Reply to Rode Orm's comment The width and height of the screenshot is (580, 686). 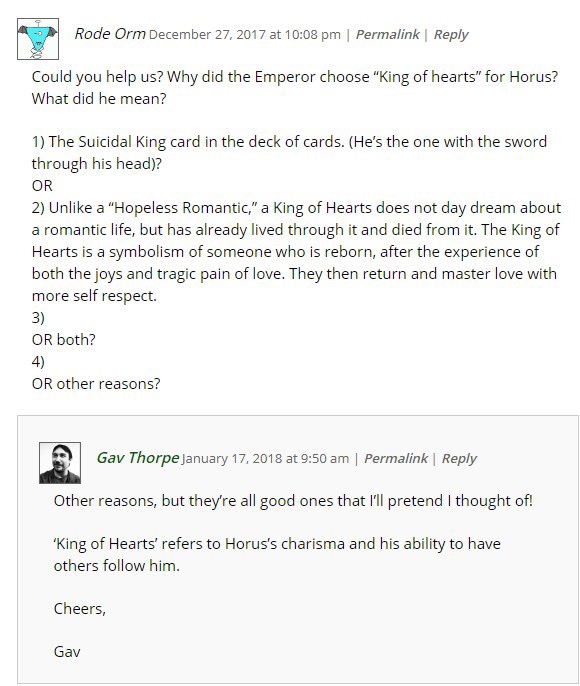pos(451,35)
